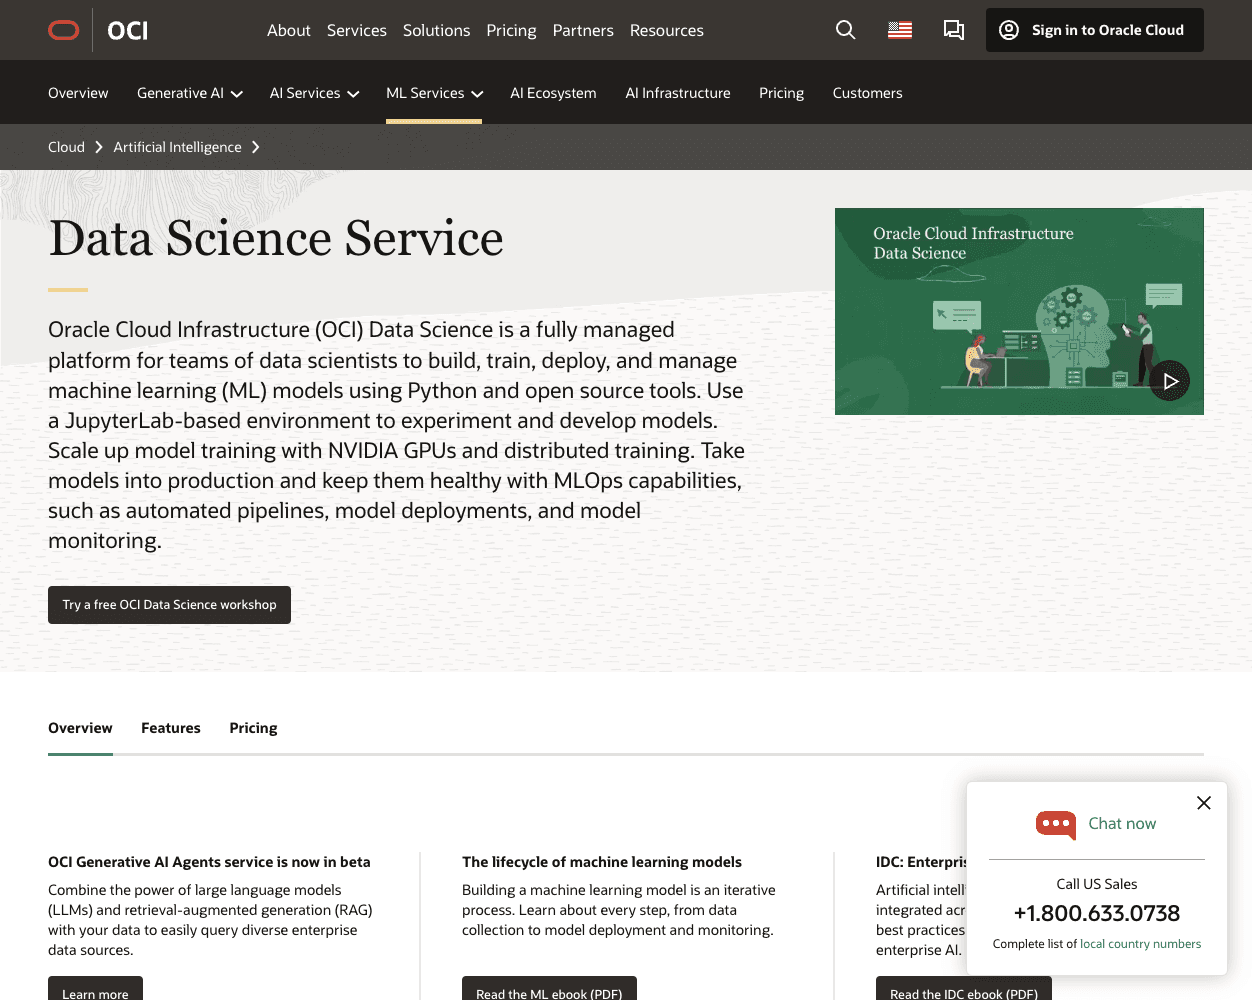Select the US flag country icon
The height and width of the screenshot is (1000, 1252).
click(x=900, y=30)
